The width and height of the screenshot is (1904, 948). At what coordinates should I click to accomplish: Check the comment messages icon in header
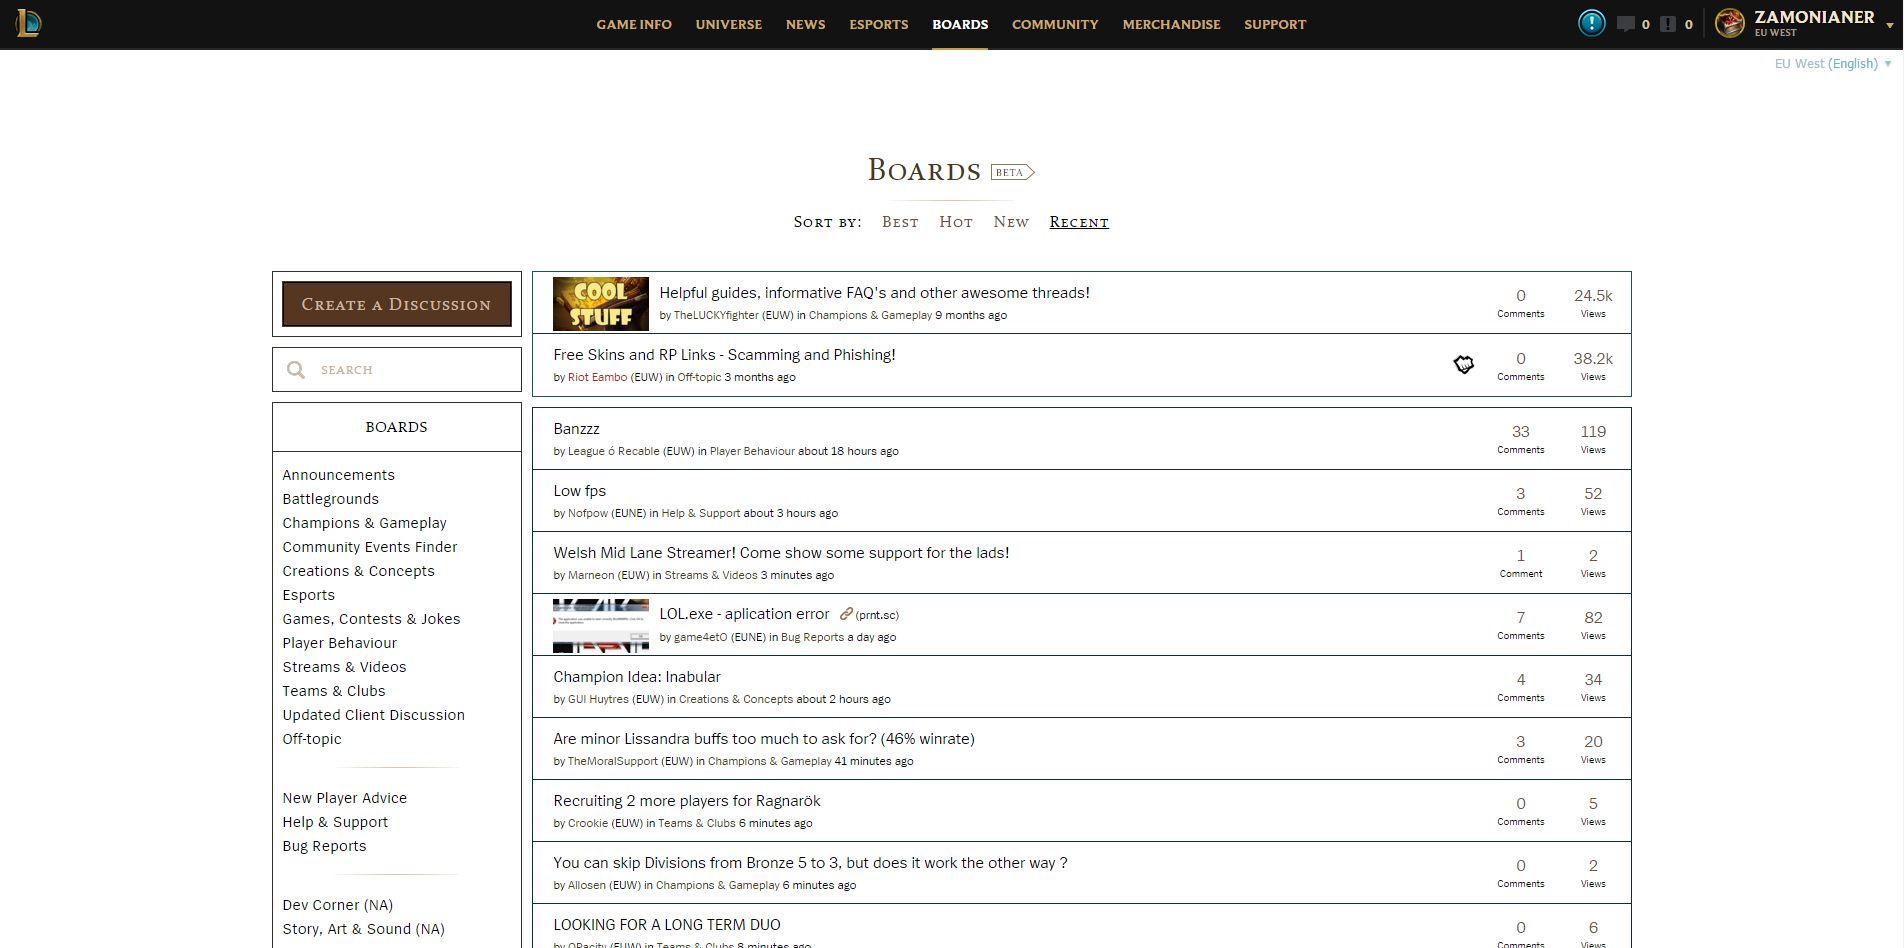coord(1626,23)
